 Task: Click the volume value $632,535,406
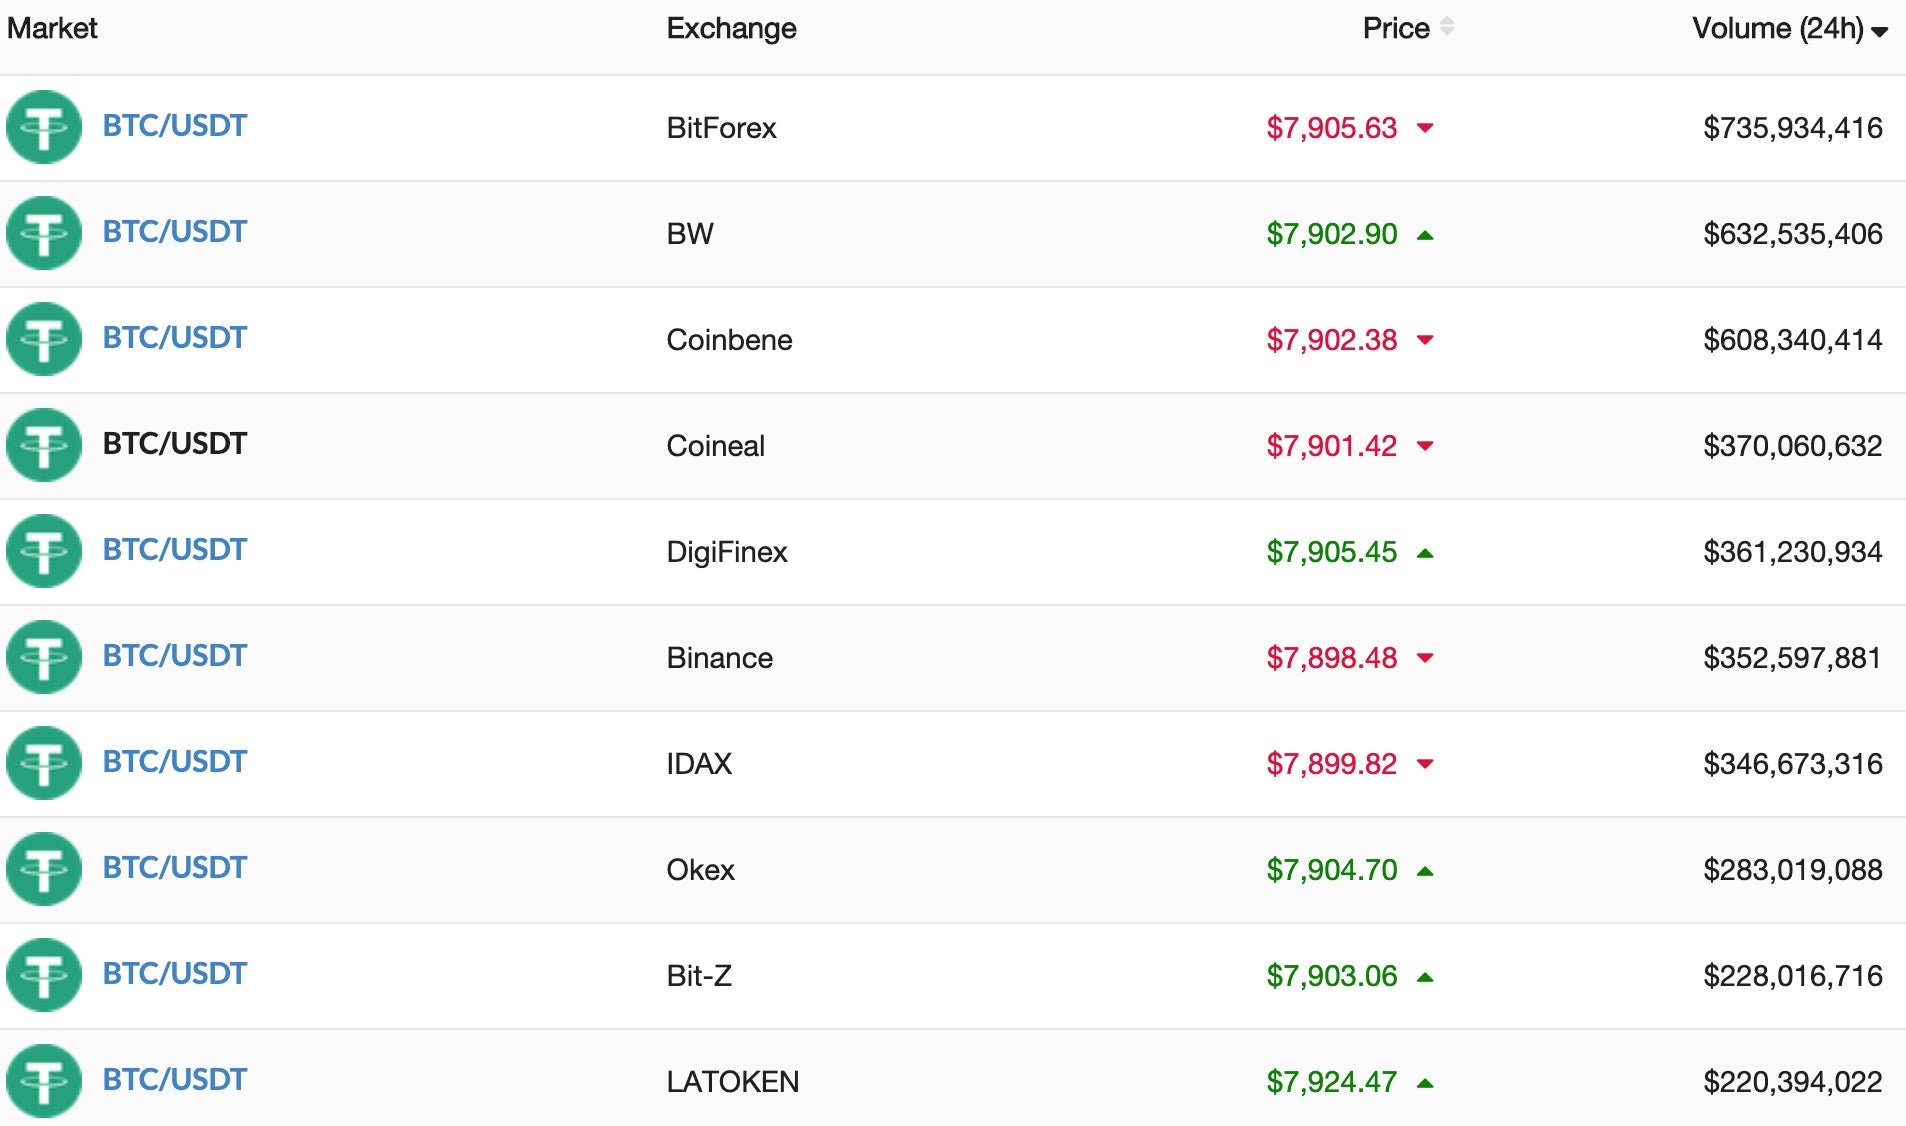click(1792, 234)
